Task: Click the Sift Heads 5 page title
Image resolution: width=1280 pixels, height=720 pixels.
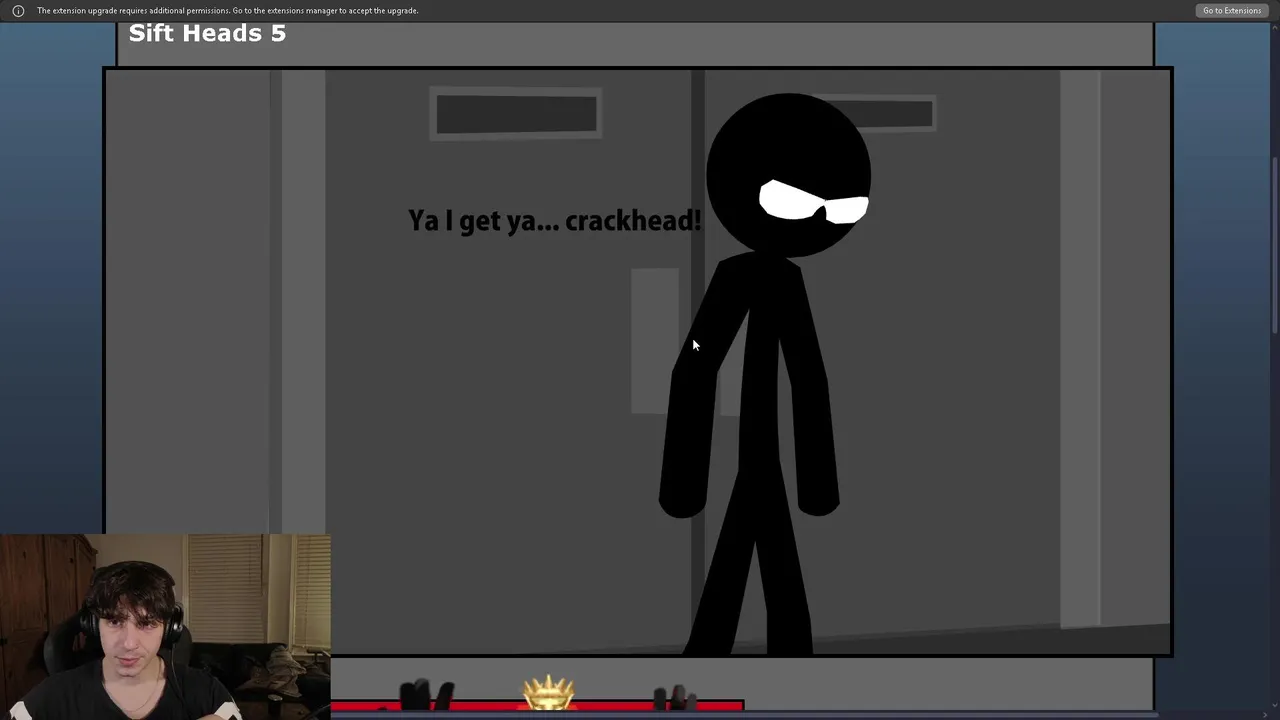Action: [207, 33]
